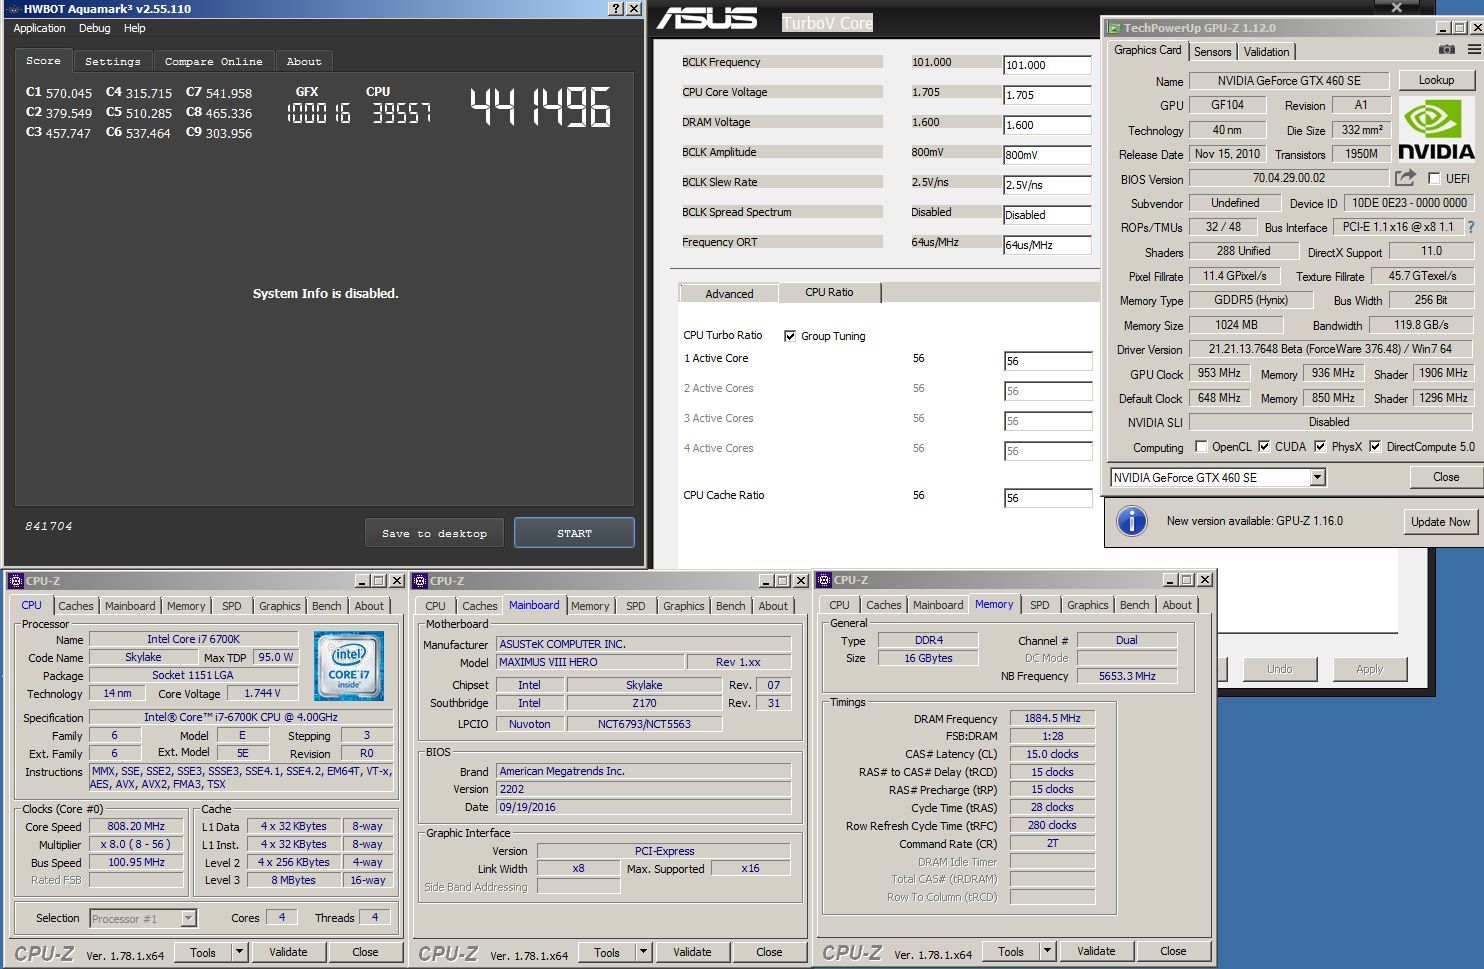Click the CPU-Z Memory window title icon
Viewport: 1484px width, 969px height.
(825, 580)
